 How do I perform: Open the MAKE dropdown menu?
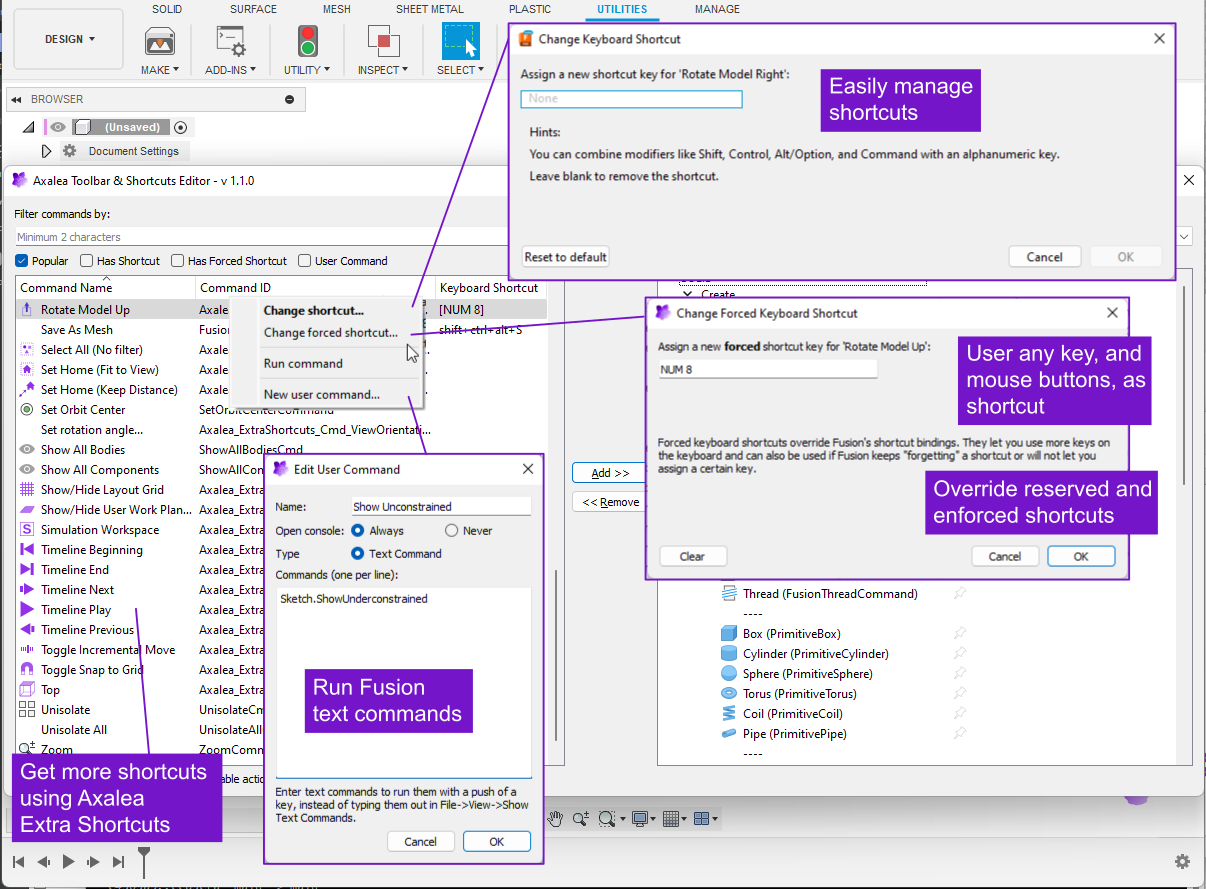tap(160, 70)
